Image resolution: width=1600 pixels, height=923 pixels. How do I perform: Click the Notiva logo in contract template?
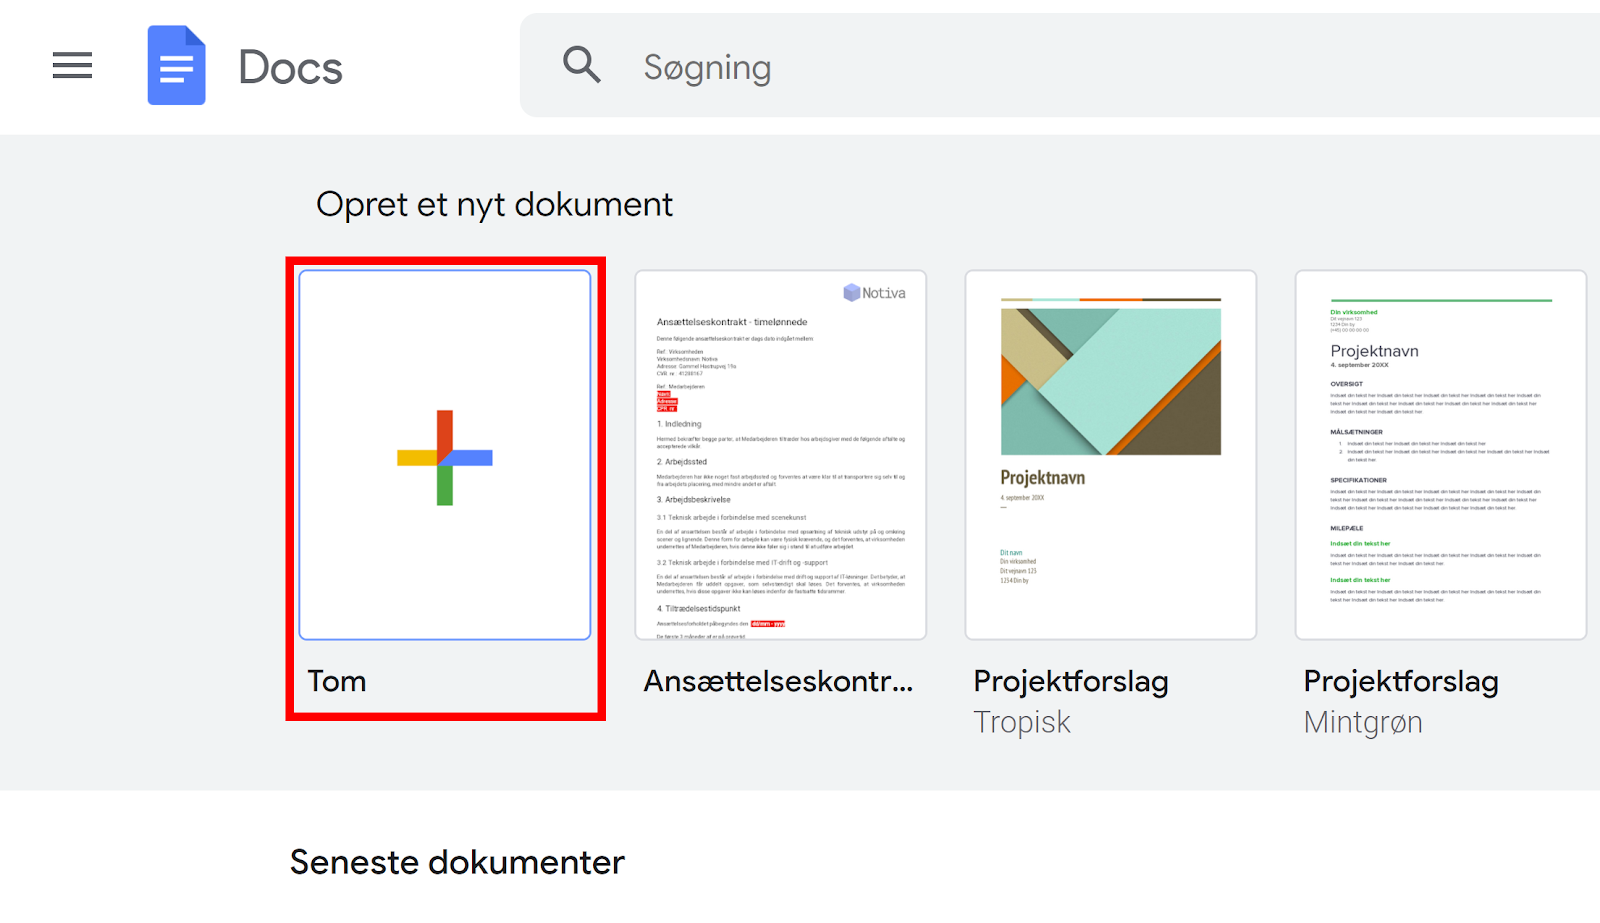[x=874, y=293]
